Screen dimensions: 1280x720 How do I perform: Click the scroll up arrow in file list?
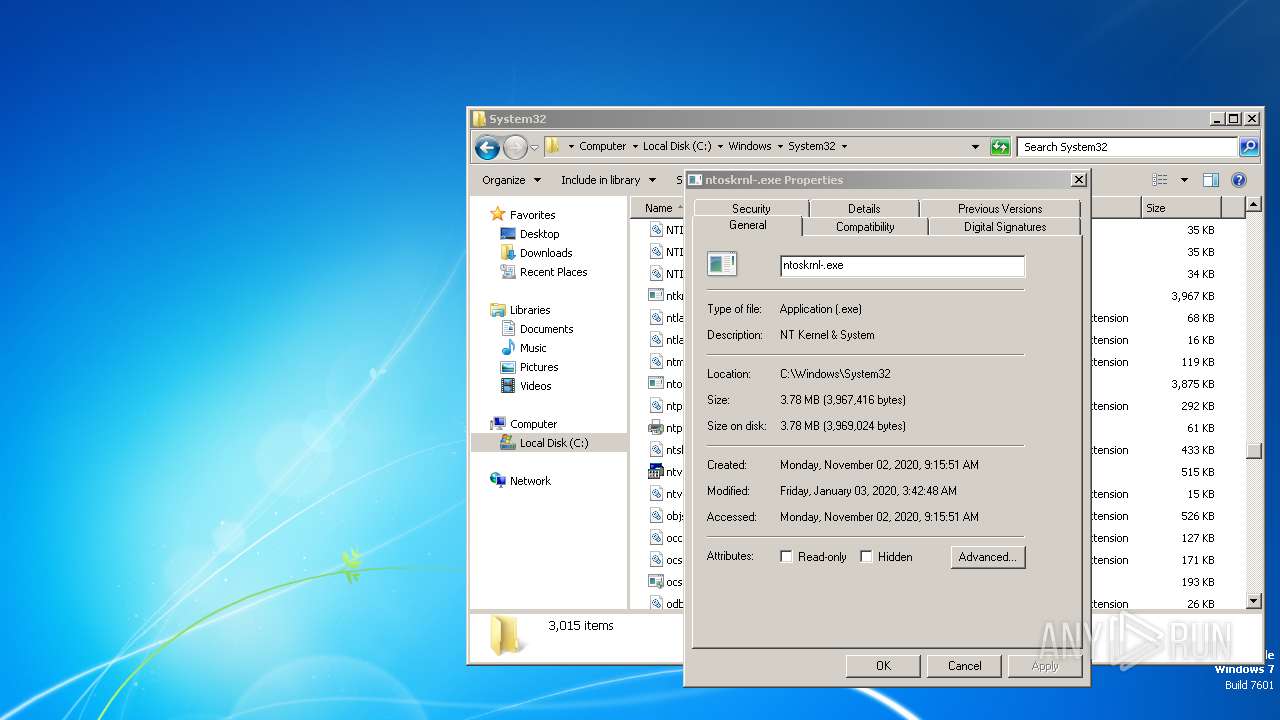1254,205
